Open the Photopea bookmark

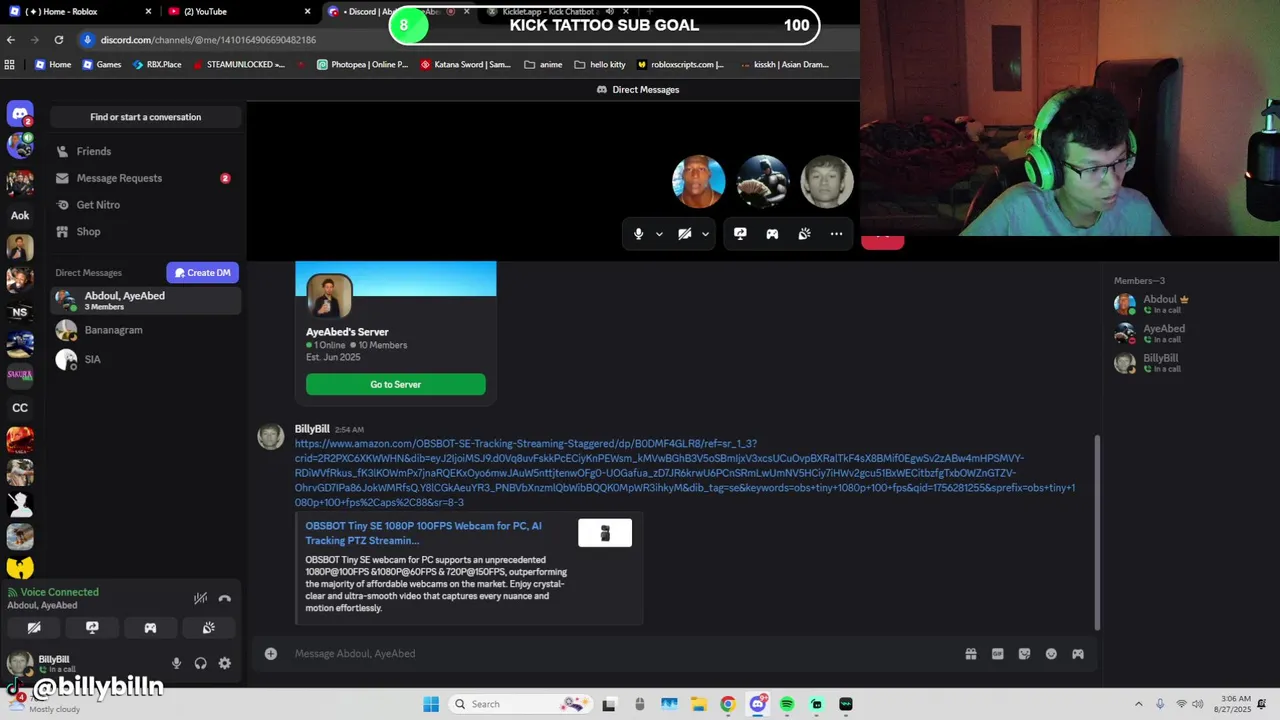tap(362, 65)
